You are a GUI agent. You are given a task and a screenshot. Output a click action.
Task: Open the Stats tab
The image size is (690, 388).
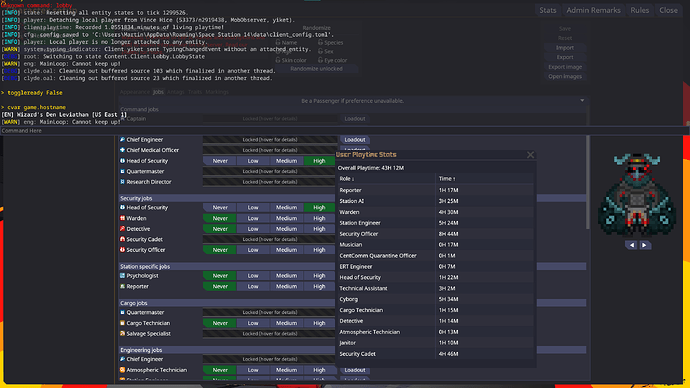click(x=547, y=10)
